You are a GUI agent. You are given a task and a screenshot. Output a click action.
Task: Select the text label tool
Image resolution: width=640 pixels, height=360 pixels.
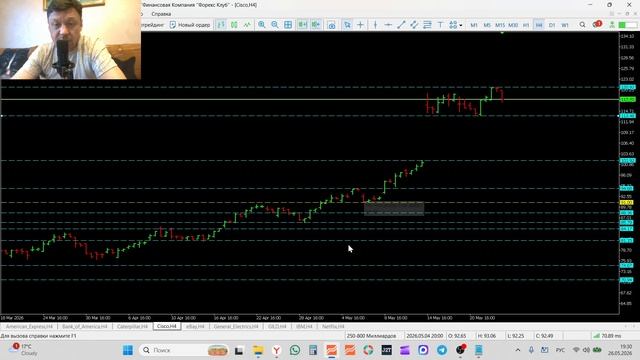point(440,25)
